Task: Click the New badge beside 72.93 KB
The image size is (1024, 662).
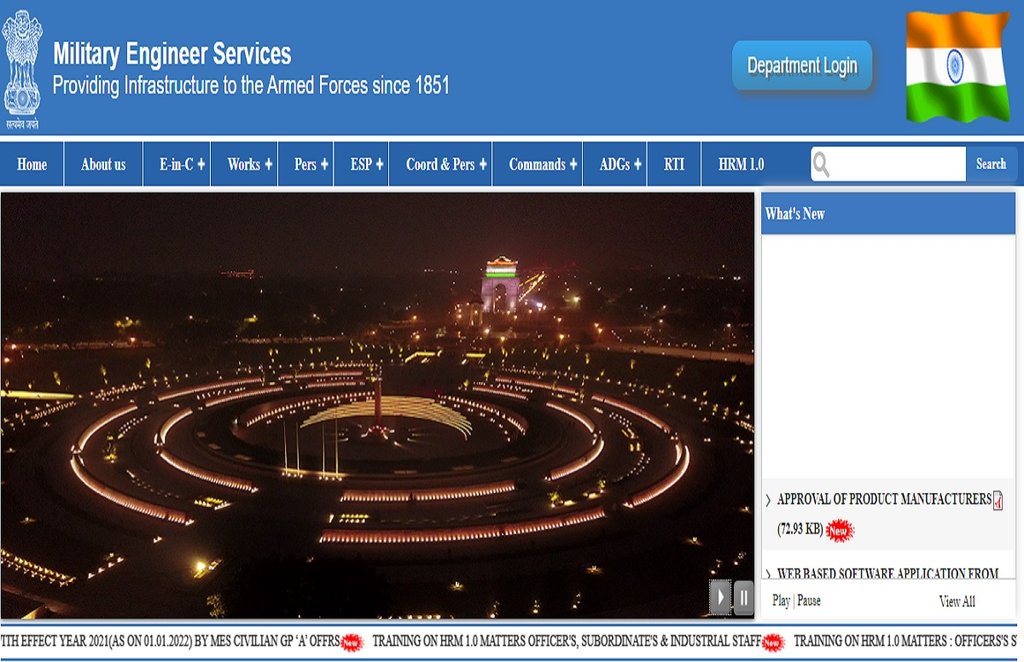Action: coord(840,530)
